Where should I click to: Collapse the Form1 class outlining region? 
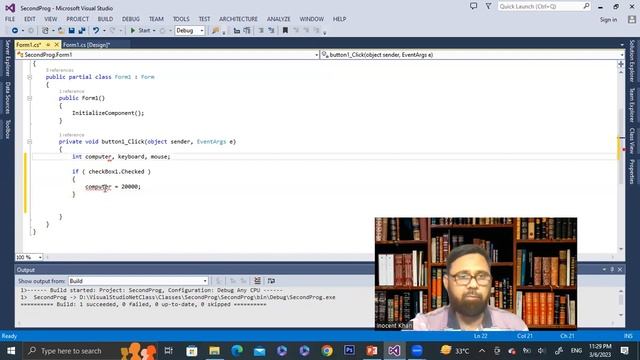[x=29, y=77]
